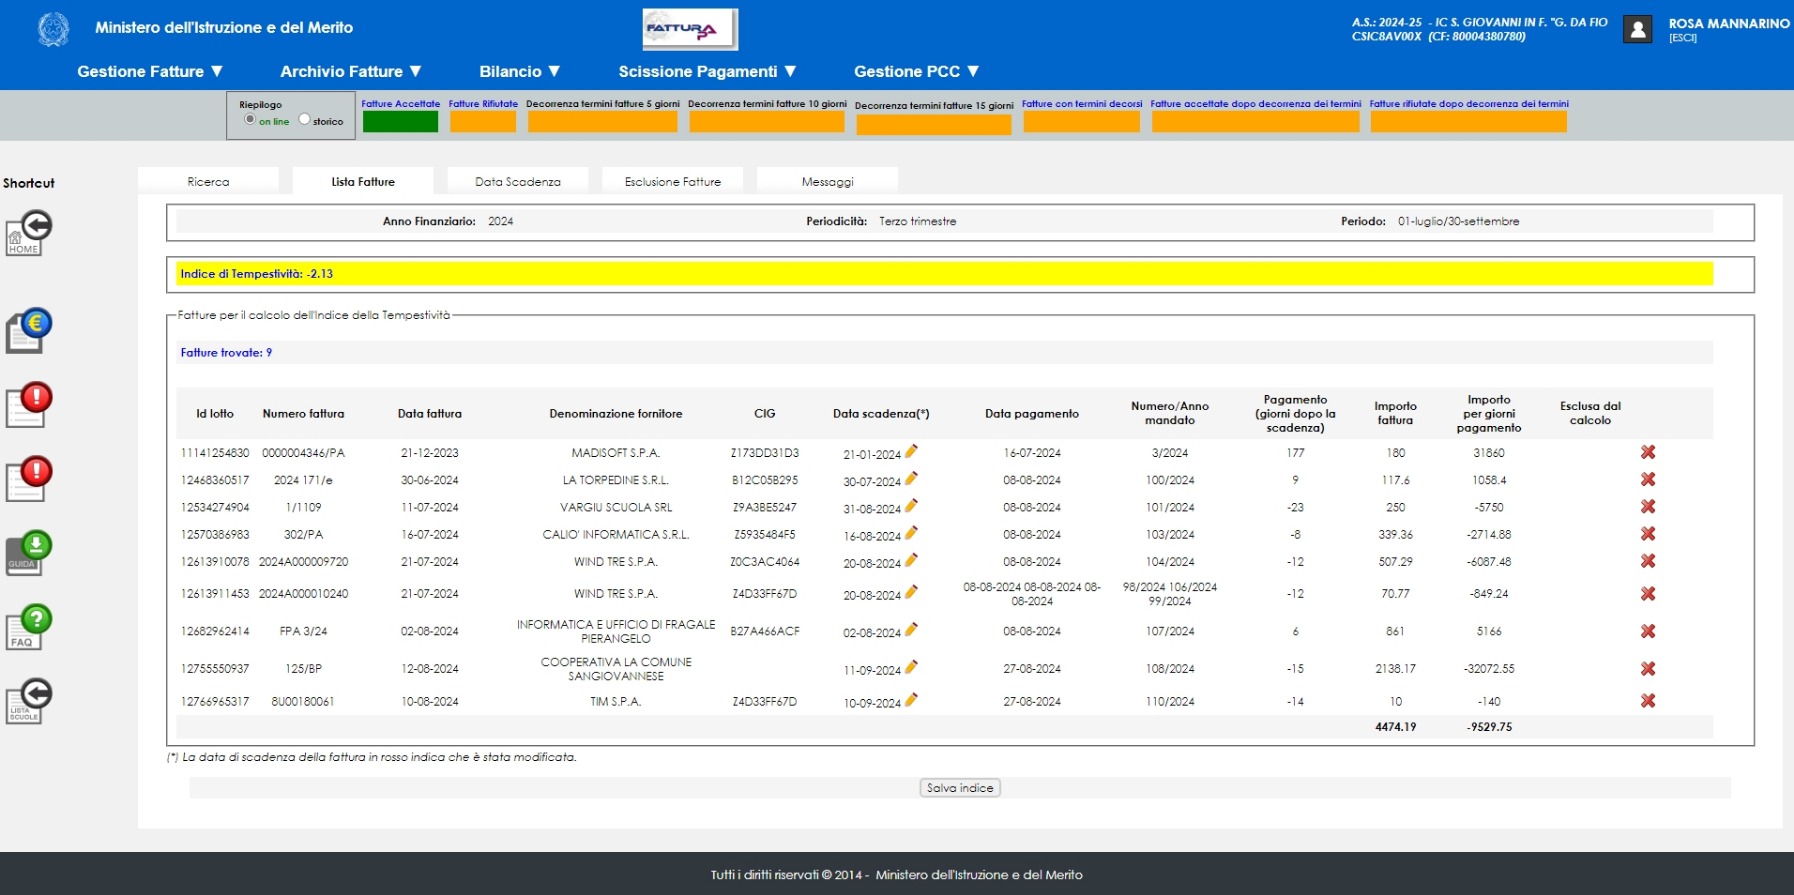Switch to the Data Scadenza tab
The image size is (1794, 895).
pyautogui.click(x=517, y=182)
